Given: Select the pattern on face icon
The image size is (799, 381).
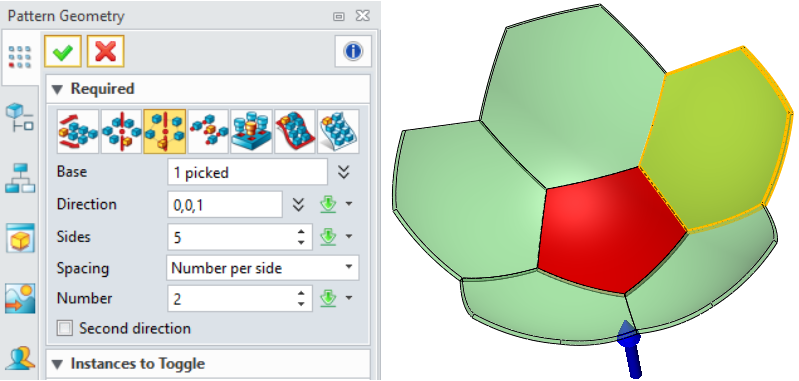Looking at the screenshot, I should pyautogui.click(x=338, y=131).
